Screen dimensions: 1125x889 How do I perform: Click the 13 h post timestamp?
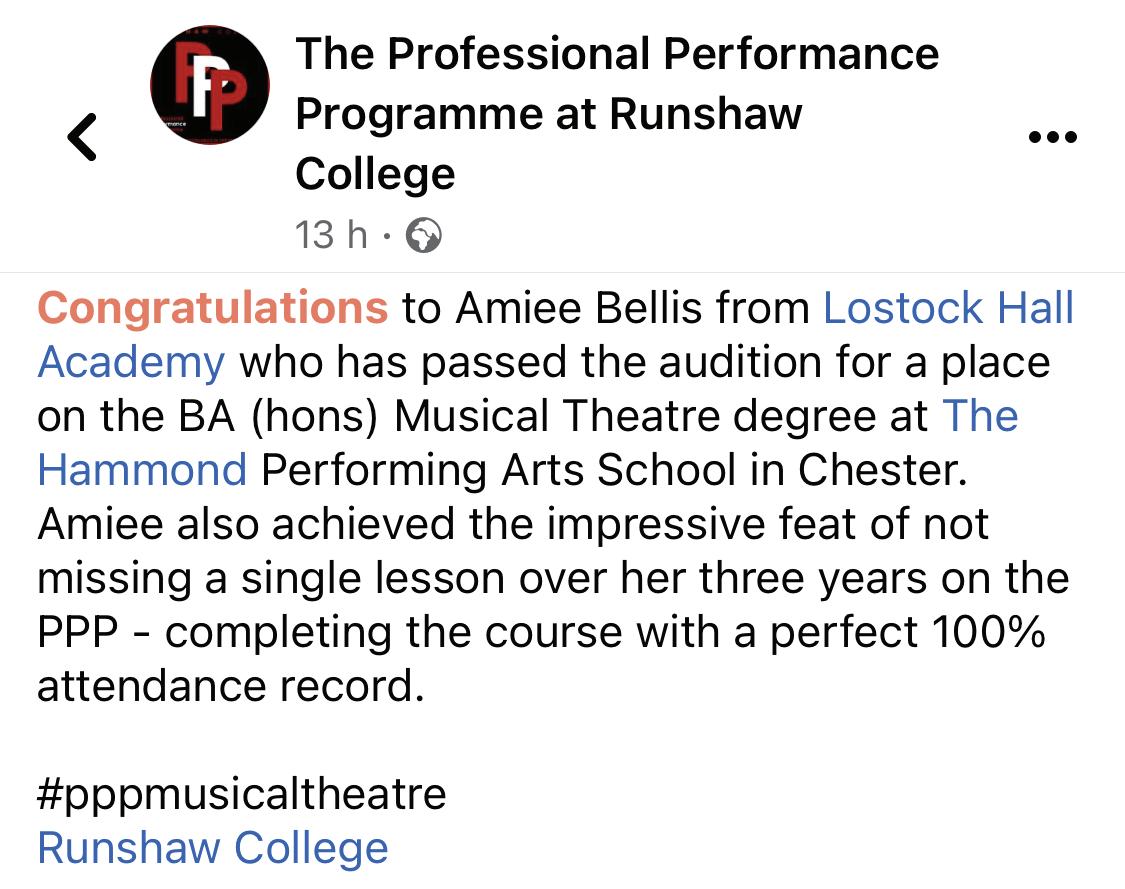coord(331,236)
